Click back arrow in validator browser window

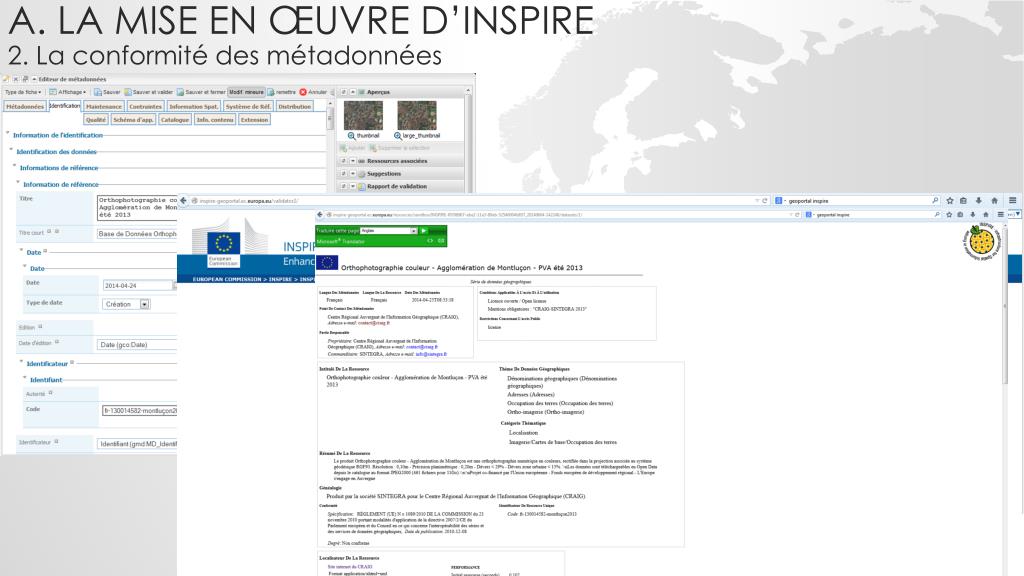[184, 200]
